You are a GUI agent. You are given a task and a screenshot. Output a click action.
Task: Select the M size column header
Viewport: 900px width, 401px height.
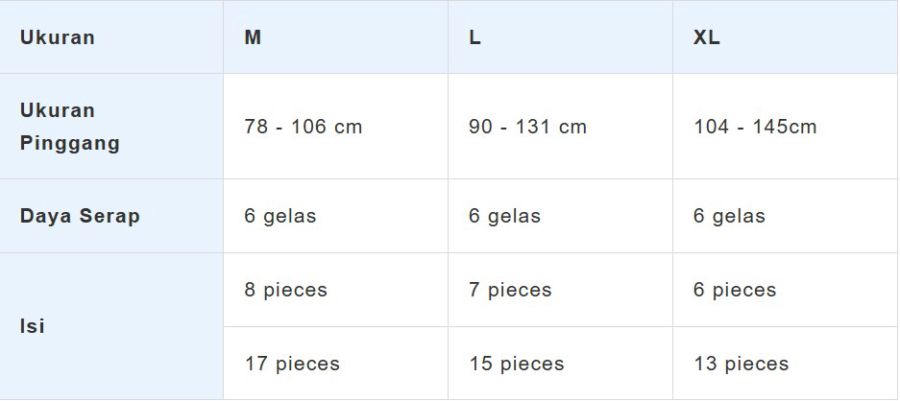tap(253, 38)
